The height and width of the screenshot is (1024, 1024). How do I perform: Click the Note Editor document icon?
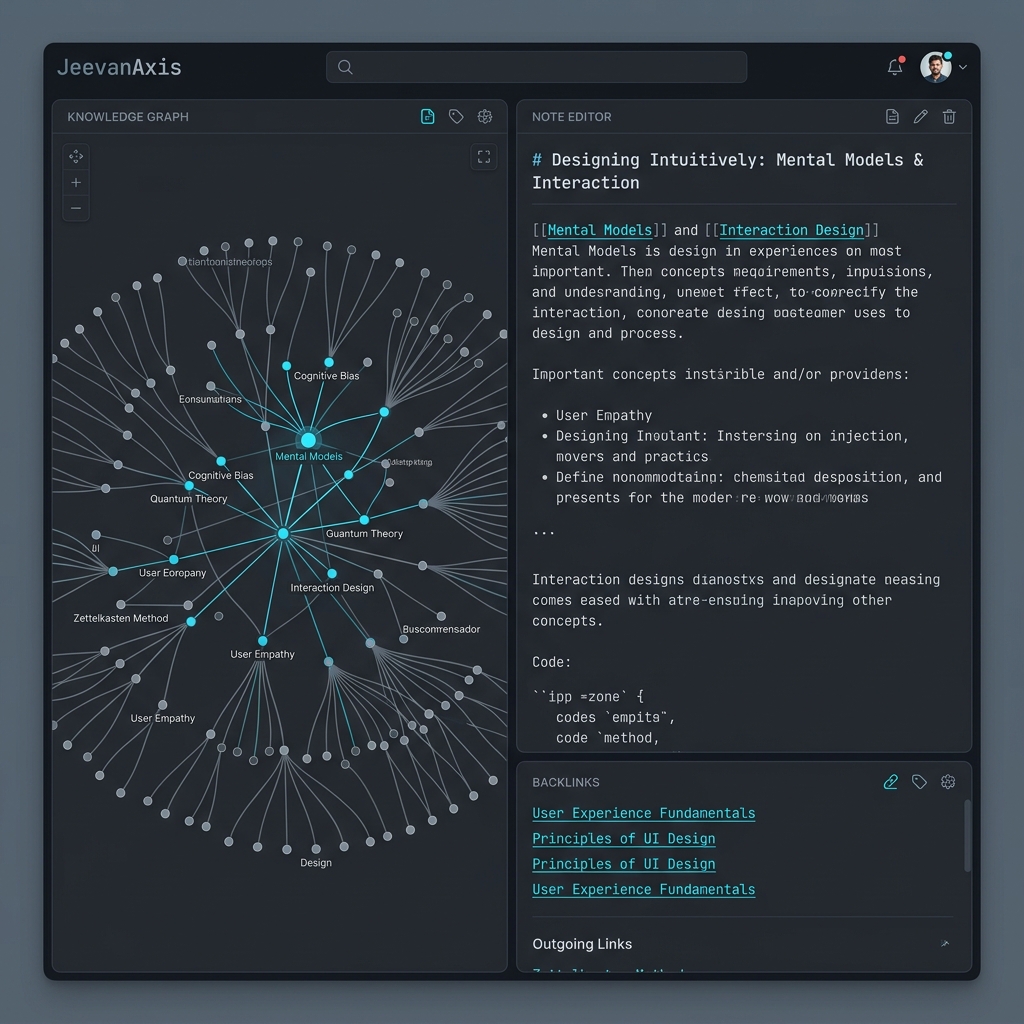(892, 117)
